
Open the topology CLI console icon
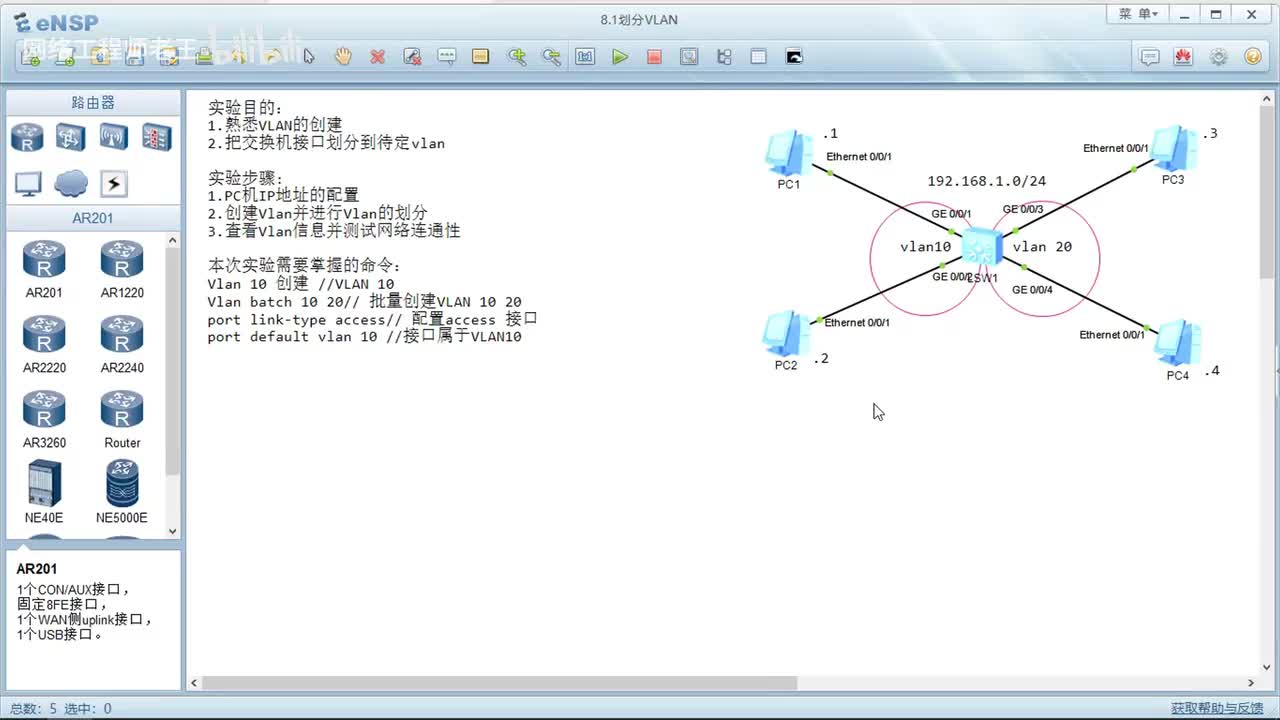(794, 57)
